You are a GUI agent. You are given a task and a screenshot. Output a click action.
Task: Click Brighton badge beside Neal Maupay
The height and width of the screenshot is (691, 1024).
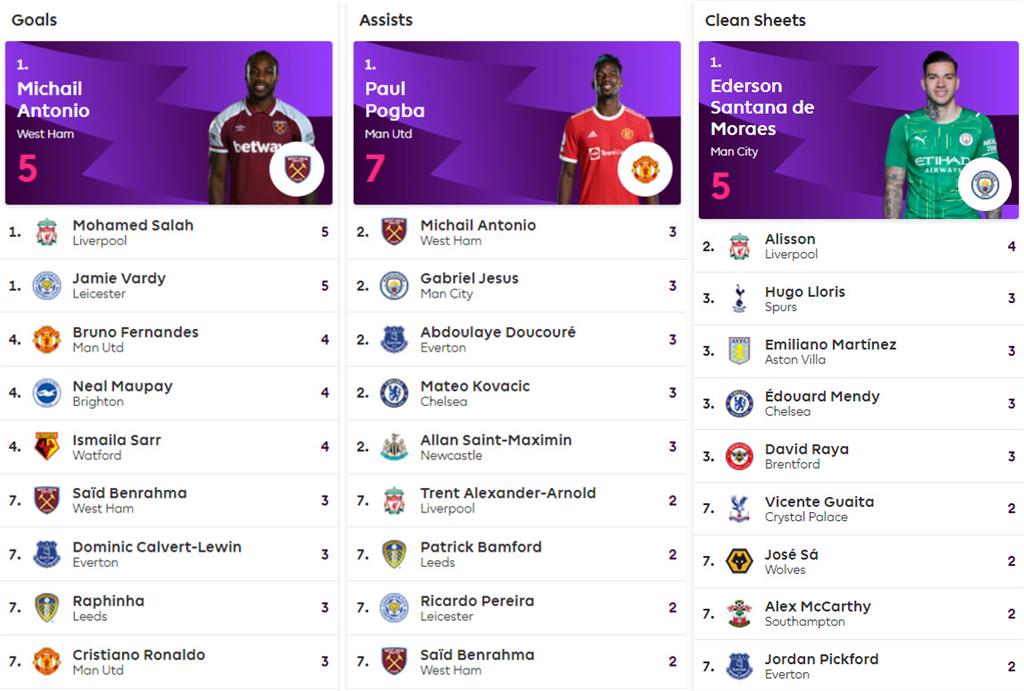coord(46,393)
